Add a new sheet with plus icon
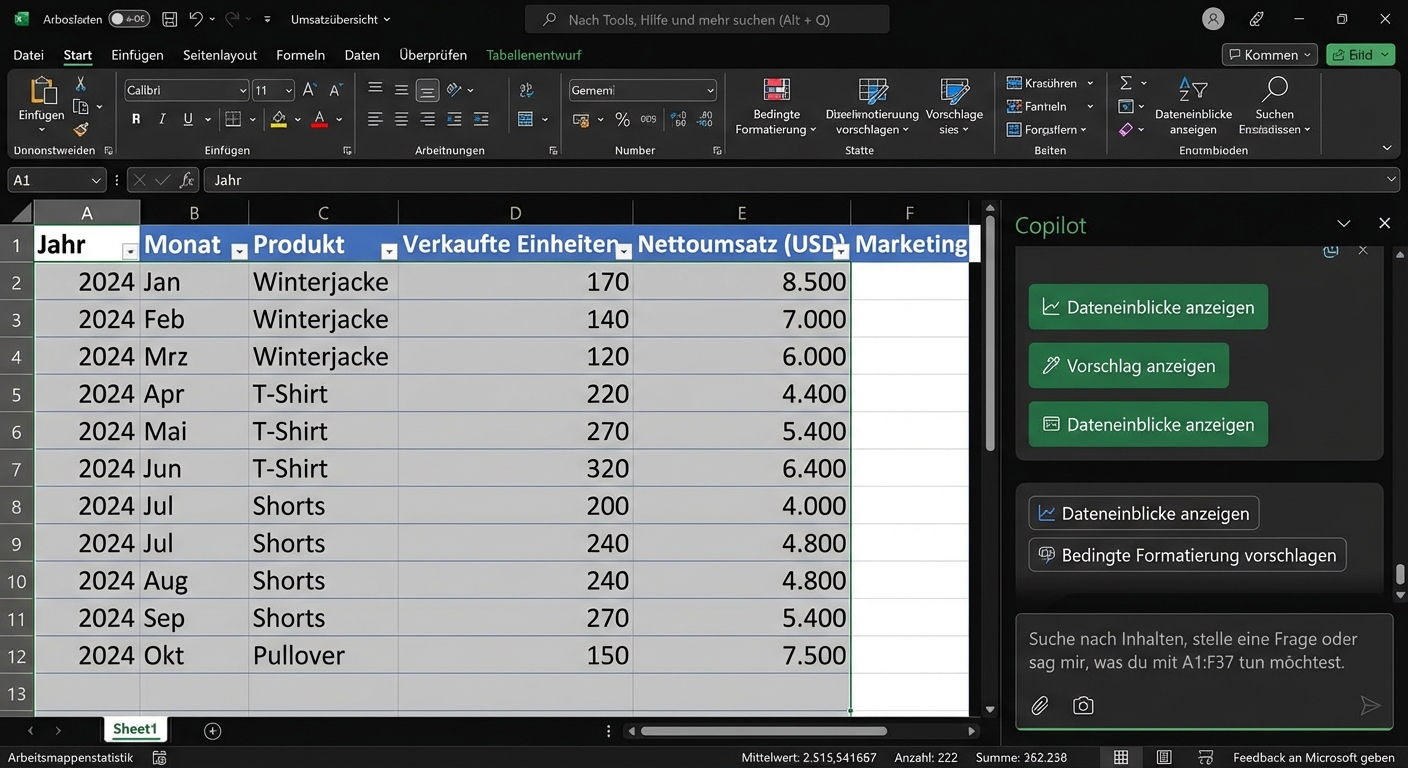1408x768 pixels. tap(212, 731)
